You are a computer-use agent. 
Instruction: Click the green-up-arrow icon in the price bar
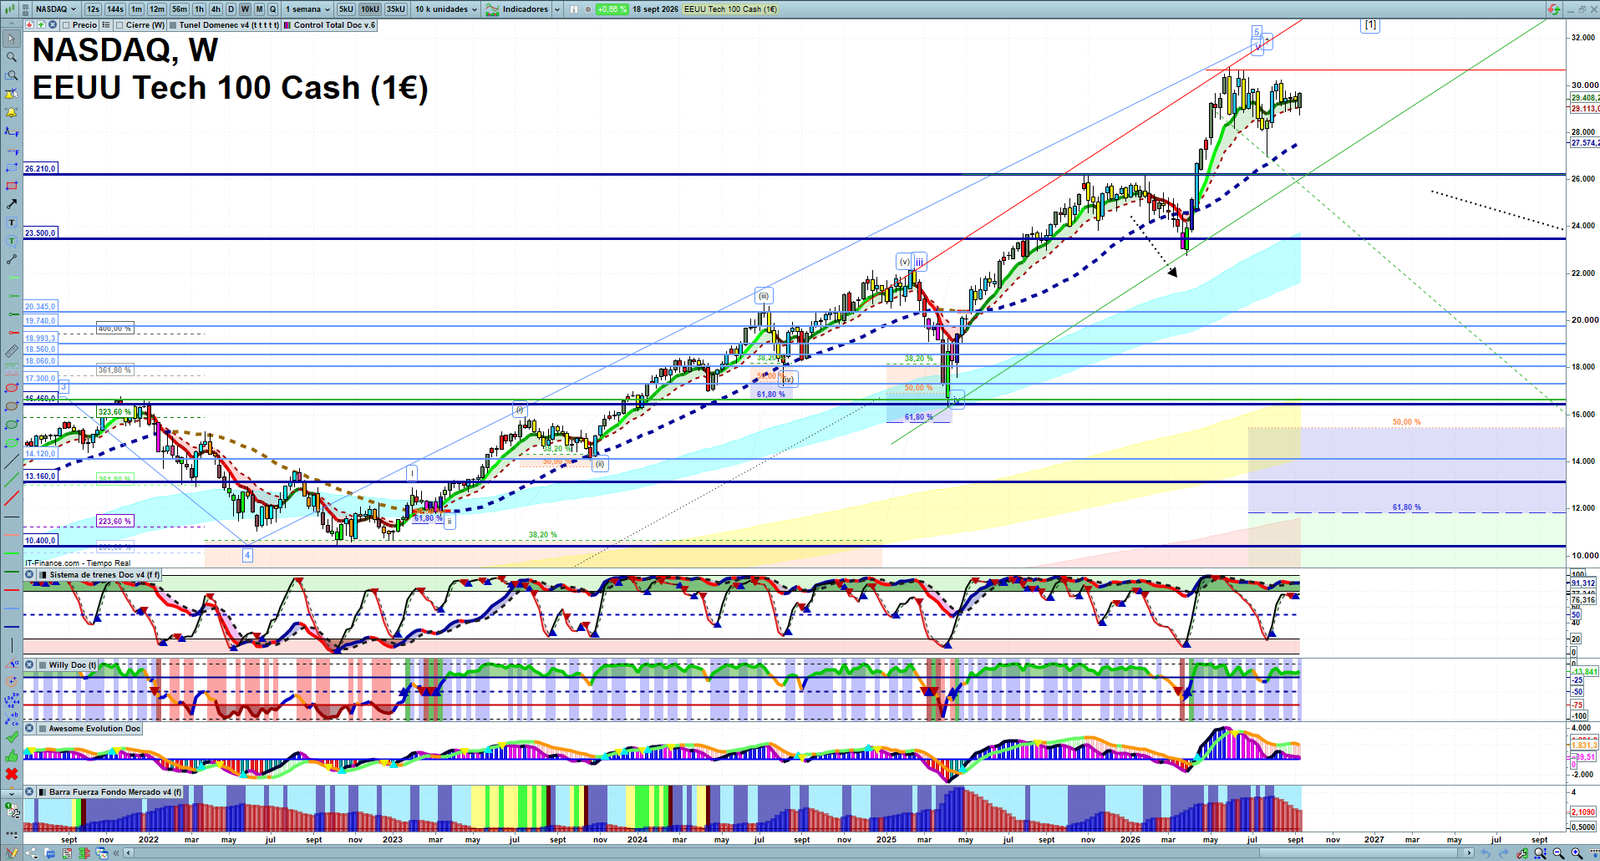[41, 25]
